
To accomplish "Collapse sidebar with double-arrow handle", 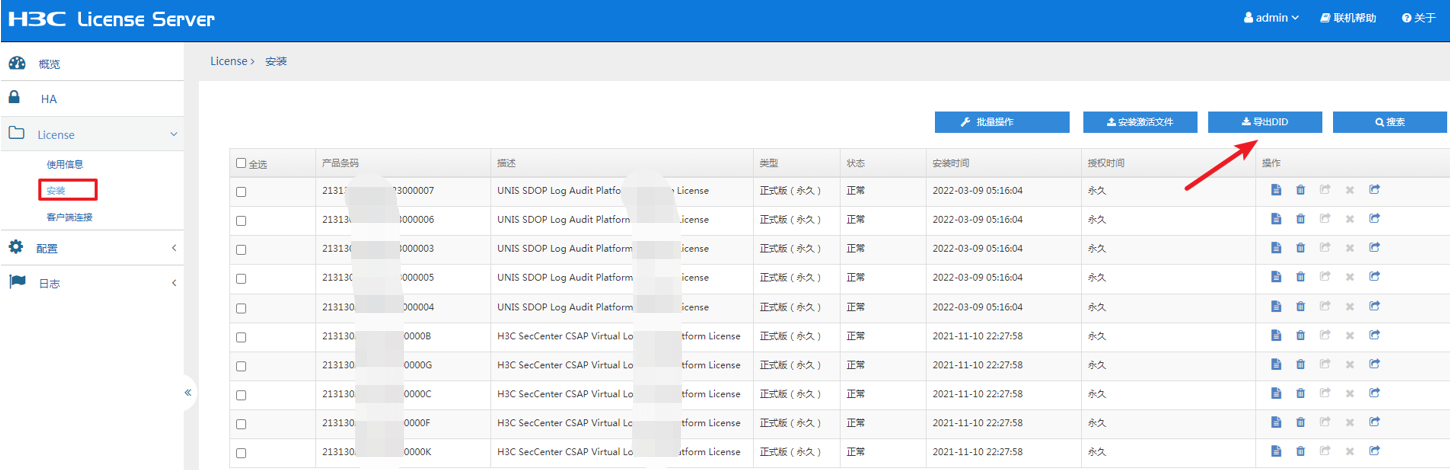I will point(188,393).
